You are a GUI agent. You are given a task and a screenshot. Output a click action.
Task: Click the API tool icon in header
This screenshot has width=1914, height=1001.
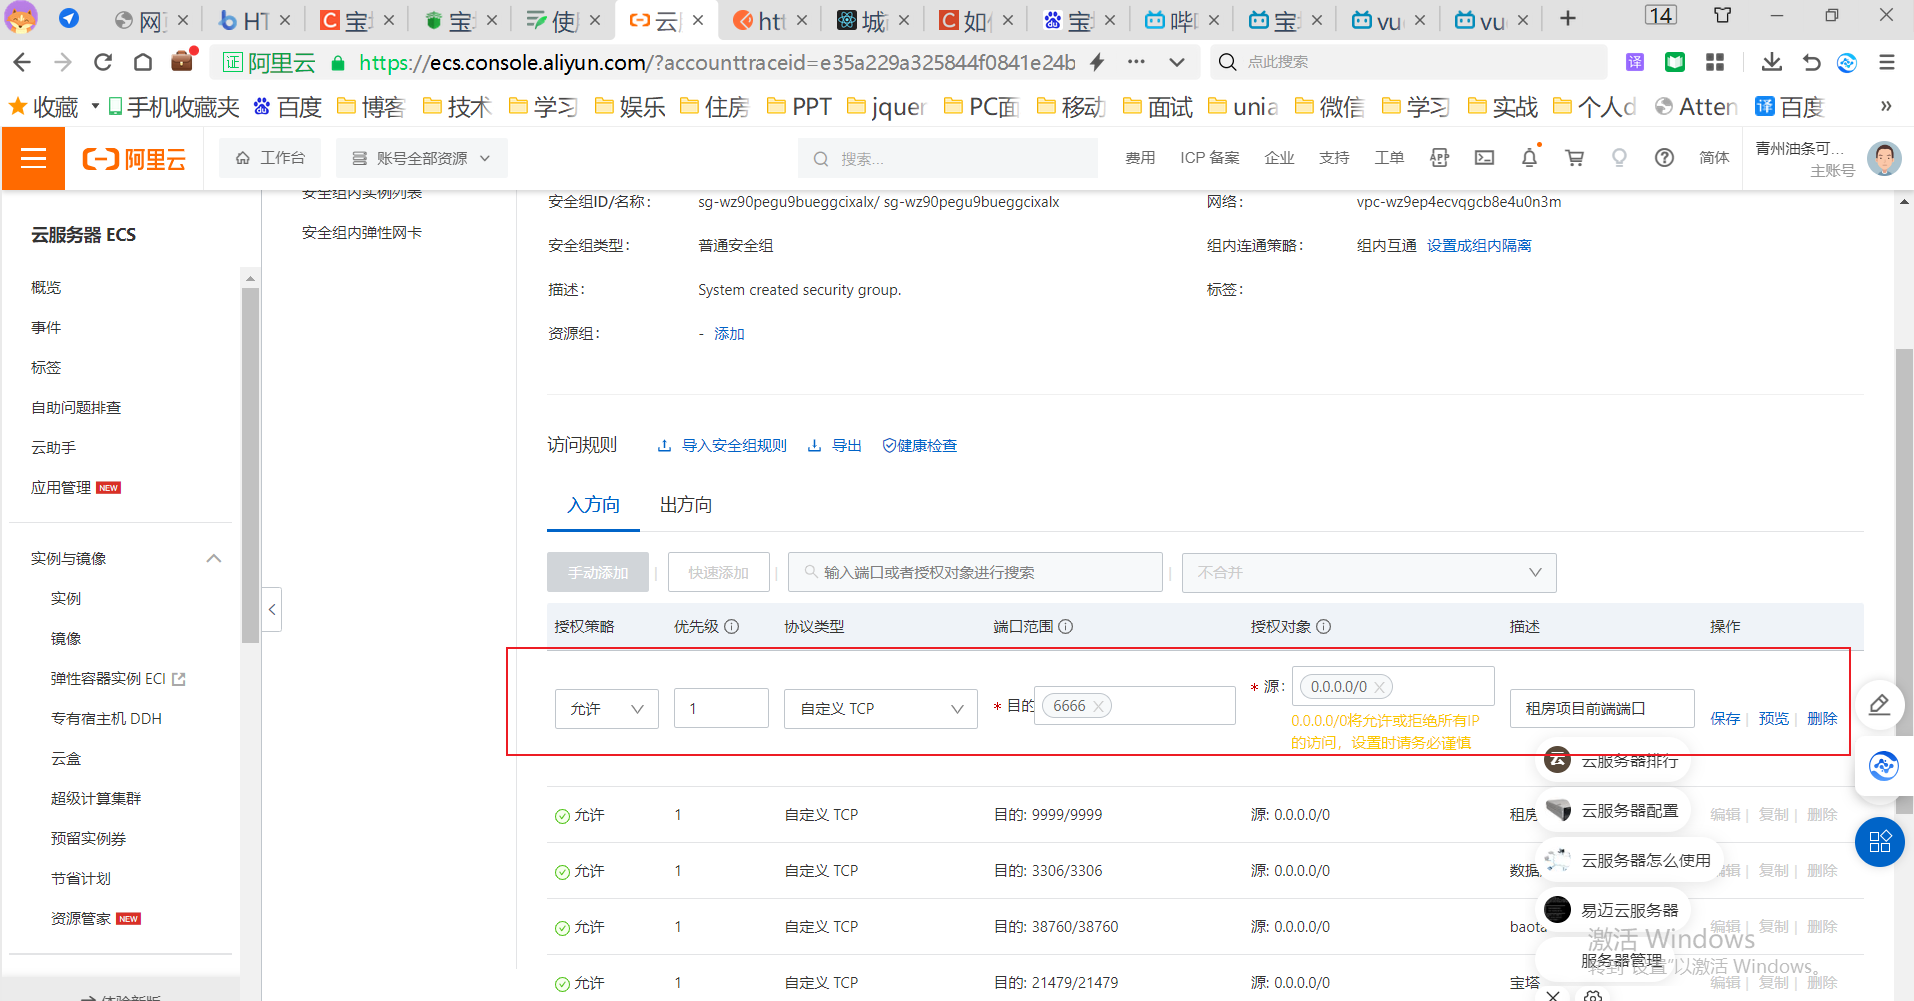coord(1440,158)
